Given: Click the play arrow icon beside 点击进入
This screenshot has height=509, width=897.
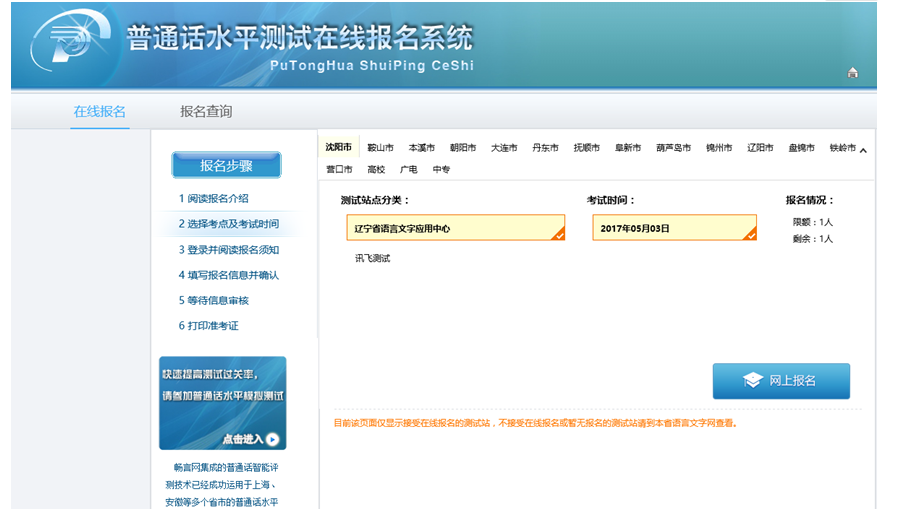Looking at the screenshot, I should point(272,439).
